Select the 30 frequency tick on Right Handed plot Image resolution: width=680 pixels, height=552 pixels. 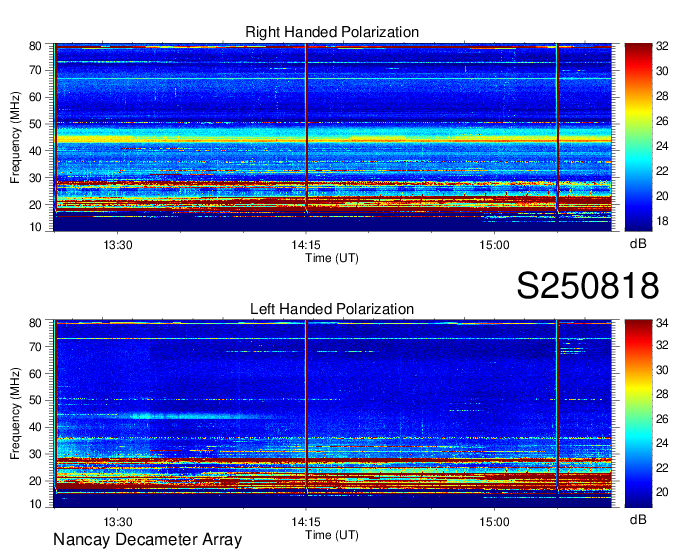point(35,178)
